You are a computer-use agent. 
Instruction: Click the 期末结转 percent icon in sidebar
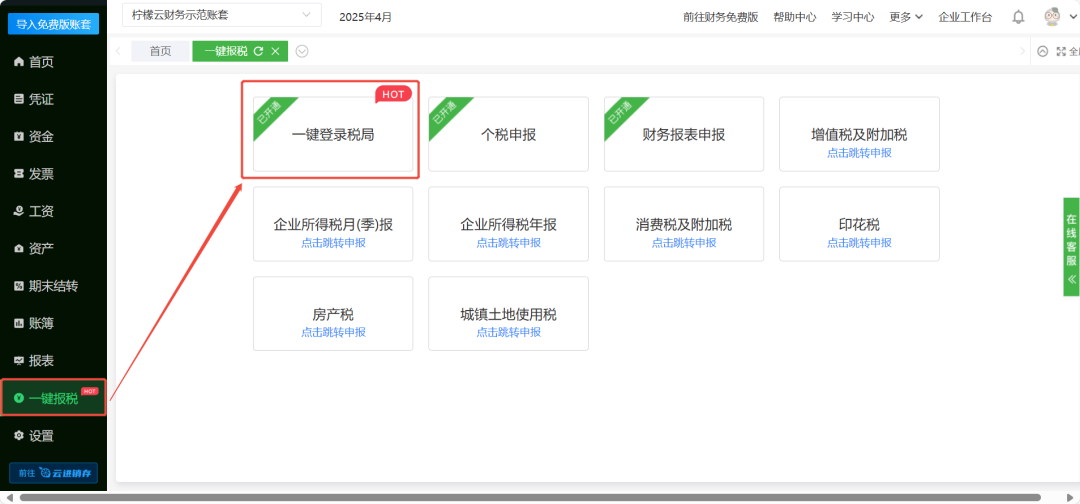19,286
